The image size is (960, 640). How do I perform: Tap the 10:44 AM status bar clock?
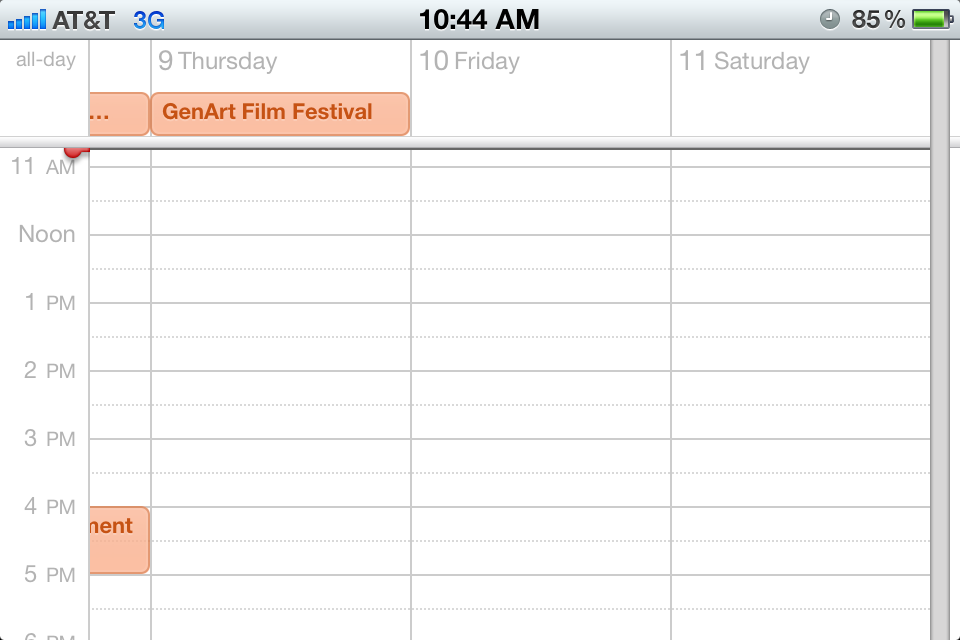[x=479, y=19]
